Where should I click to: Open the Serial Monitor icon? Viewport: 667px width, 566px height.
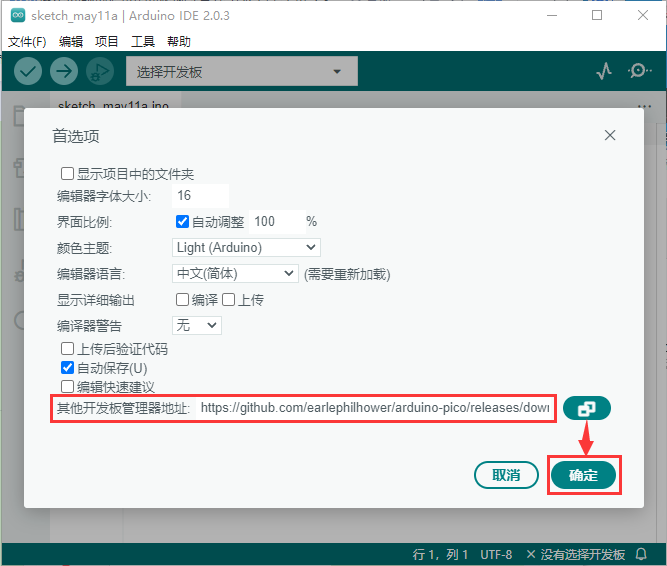click(x=639, y=71)
